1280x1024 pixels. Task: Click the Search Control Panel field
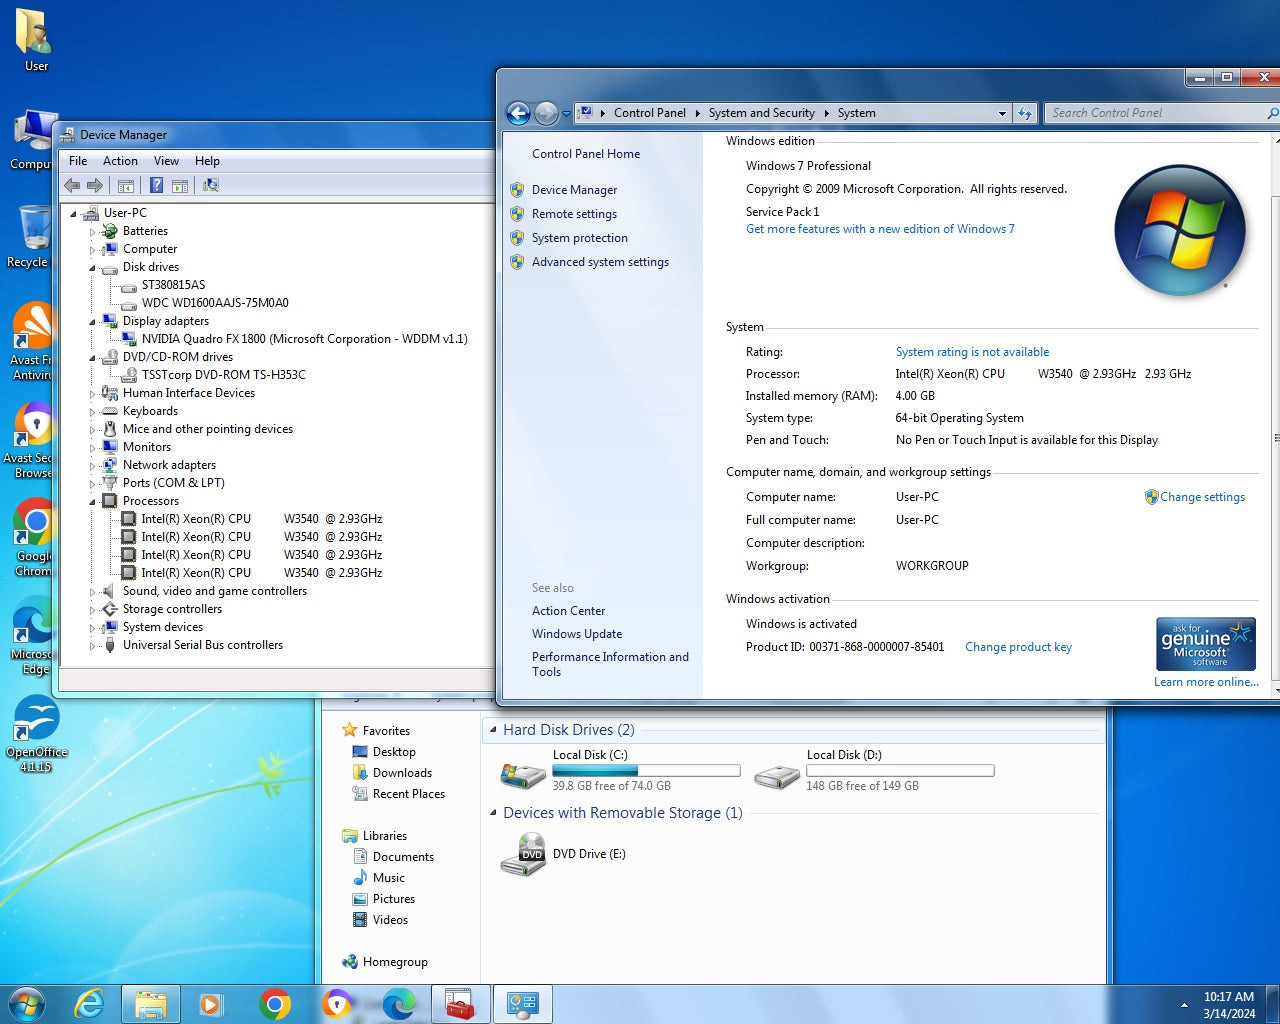point(1150,113)
